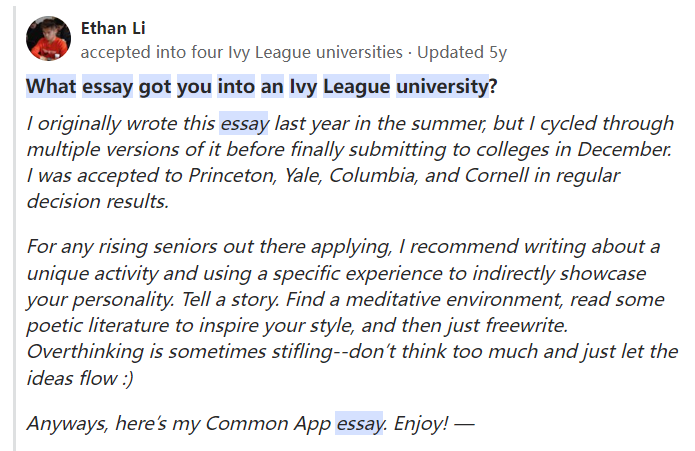This screenshot has width=695, height=451.
Task: Click the word 'December' in the first paragraph
Action: click(625, 149)
